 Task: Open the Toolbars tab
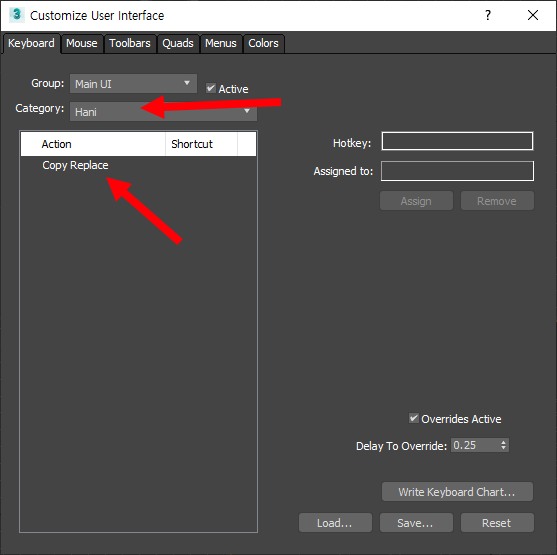130,43
